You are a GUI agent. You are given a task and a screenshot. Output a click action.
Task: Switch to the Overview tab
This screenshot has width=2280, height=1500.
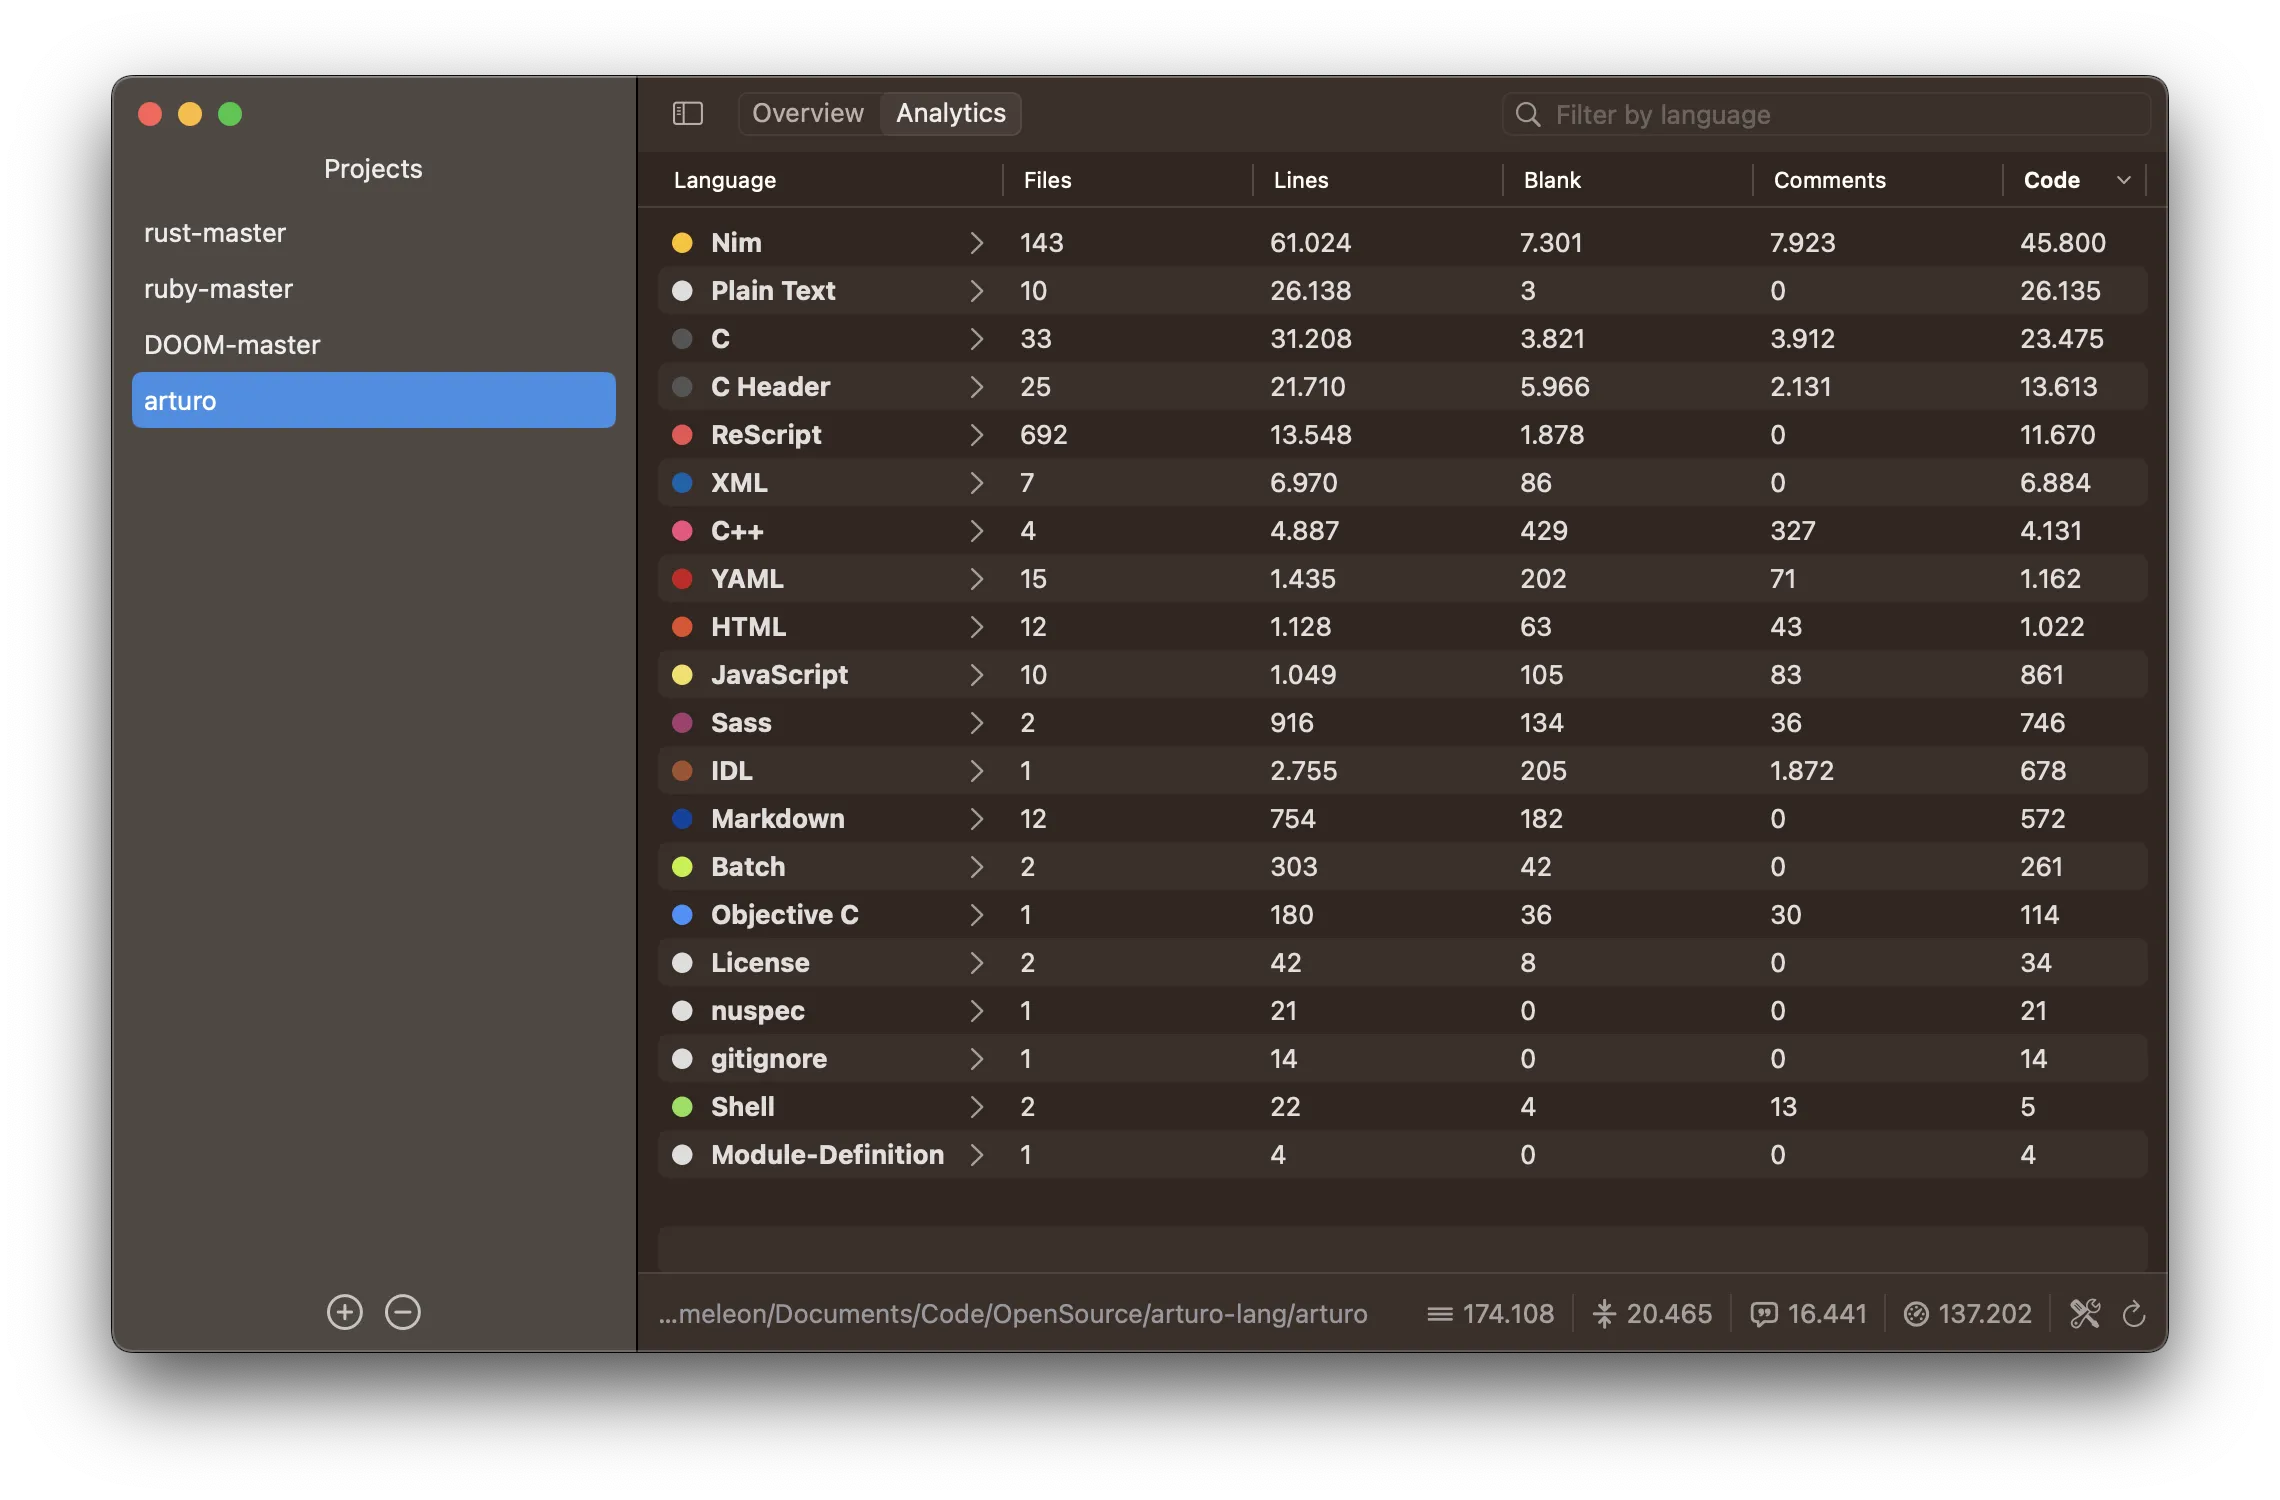[808, 113]
